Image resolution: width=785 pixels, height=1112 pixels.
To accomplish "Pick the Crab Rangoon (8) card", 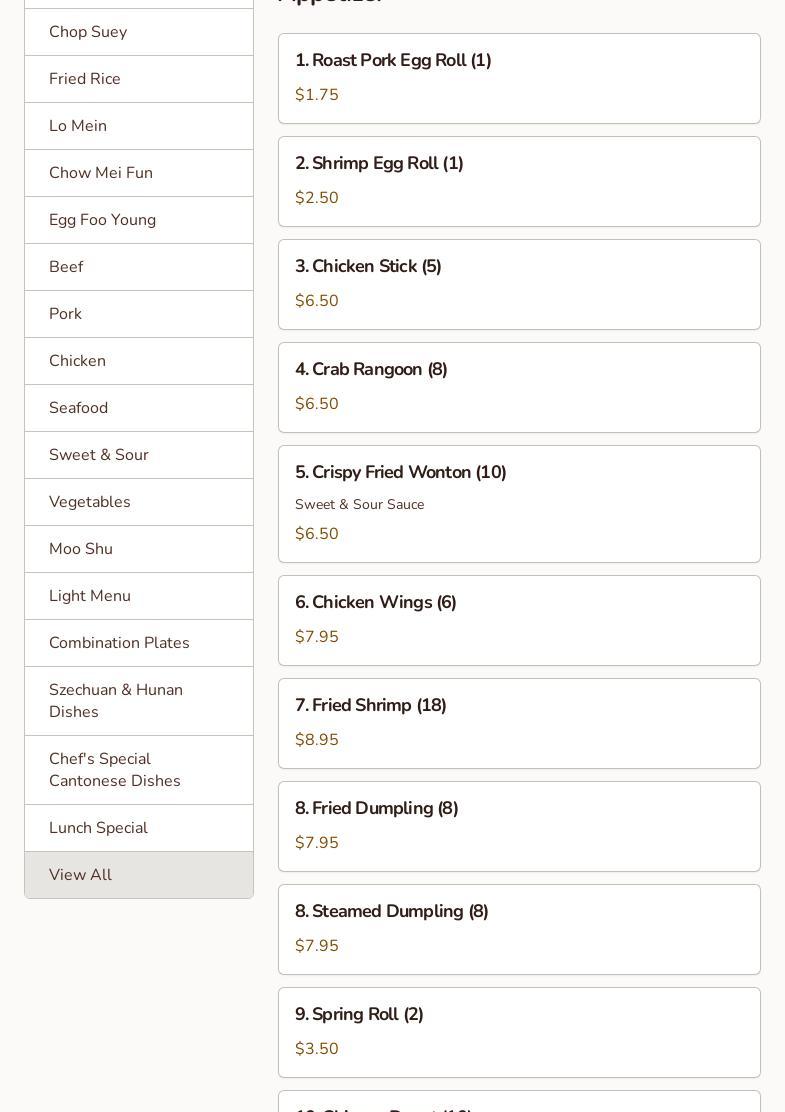I will (x=519, y=387).
